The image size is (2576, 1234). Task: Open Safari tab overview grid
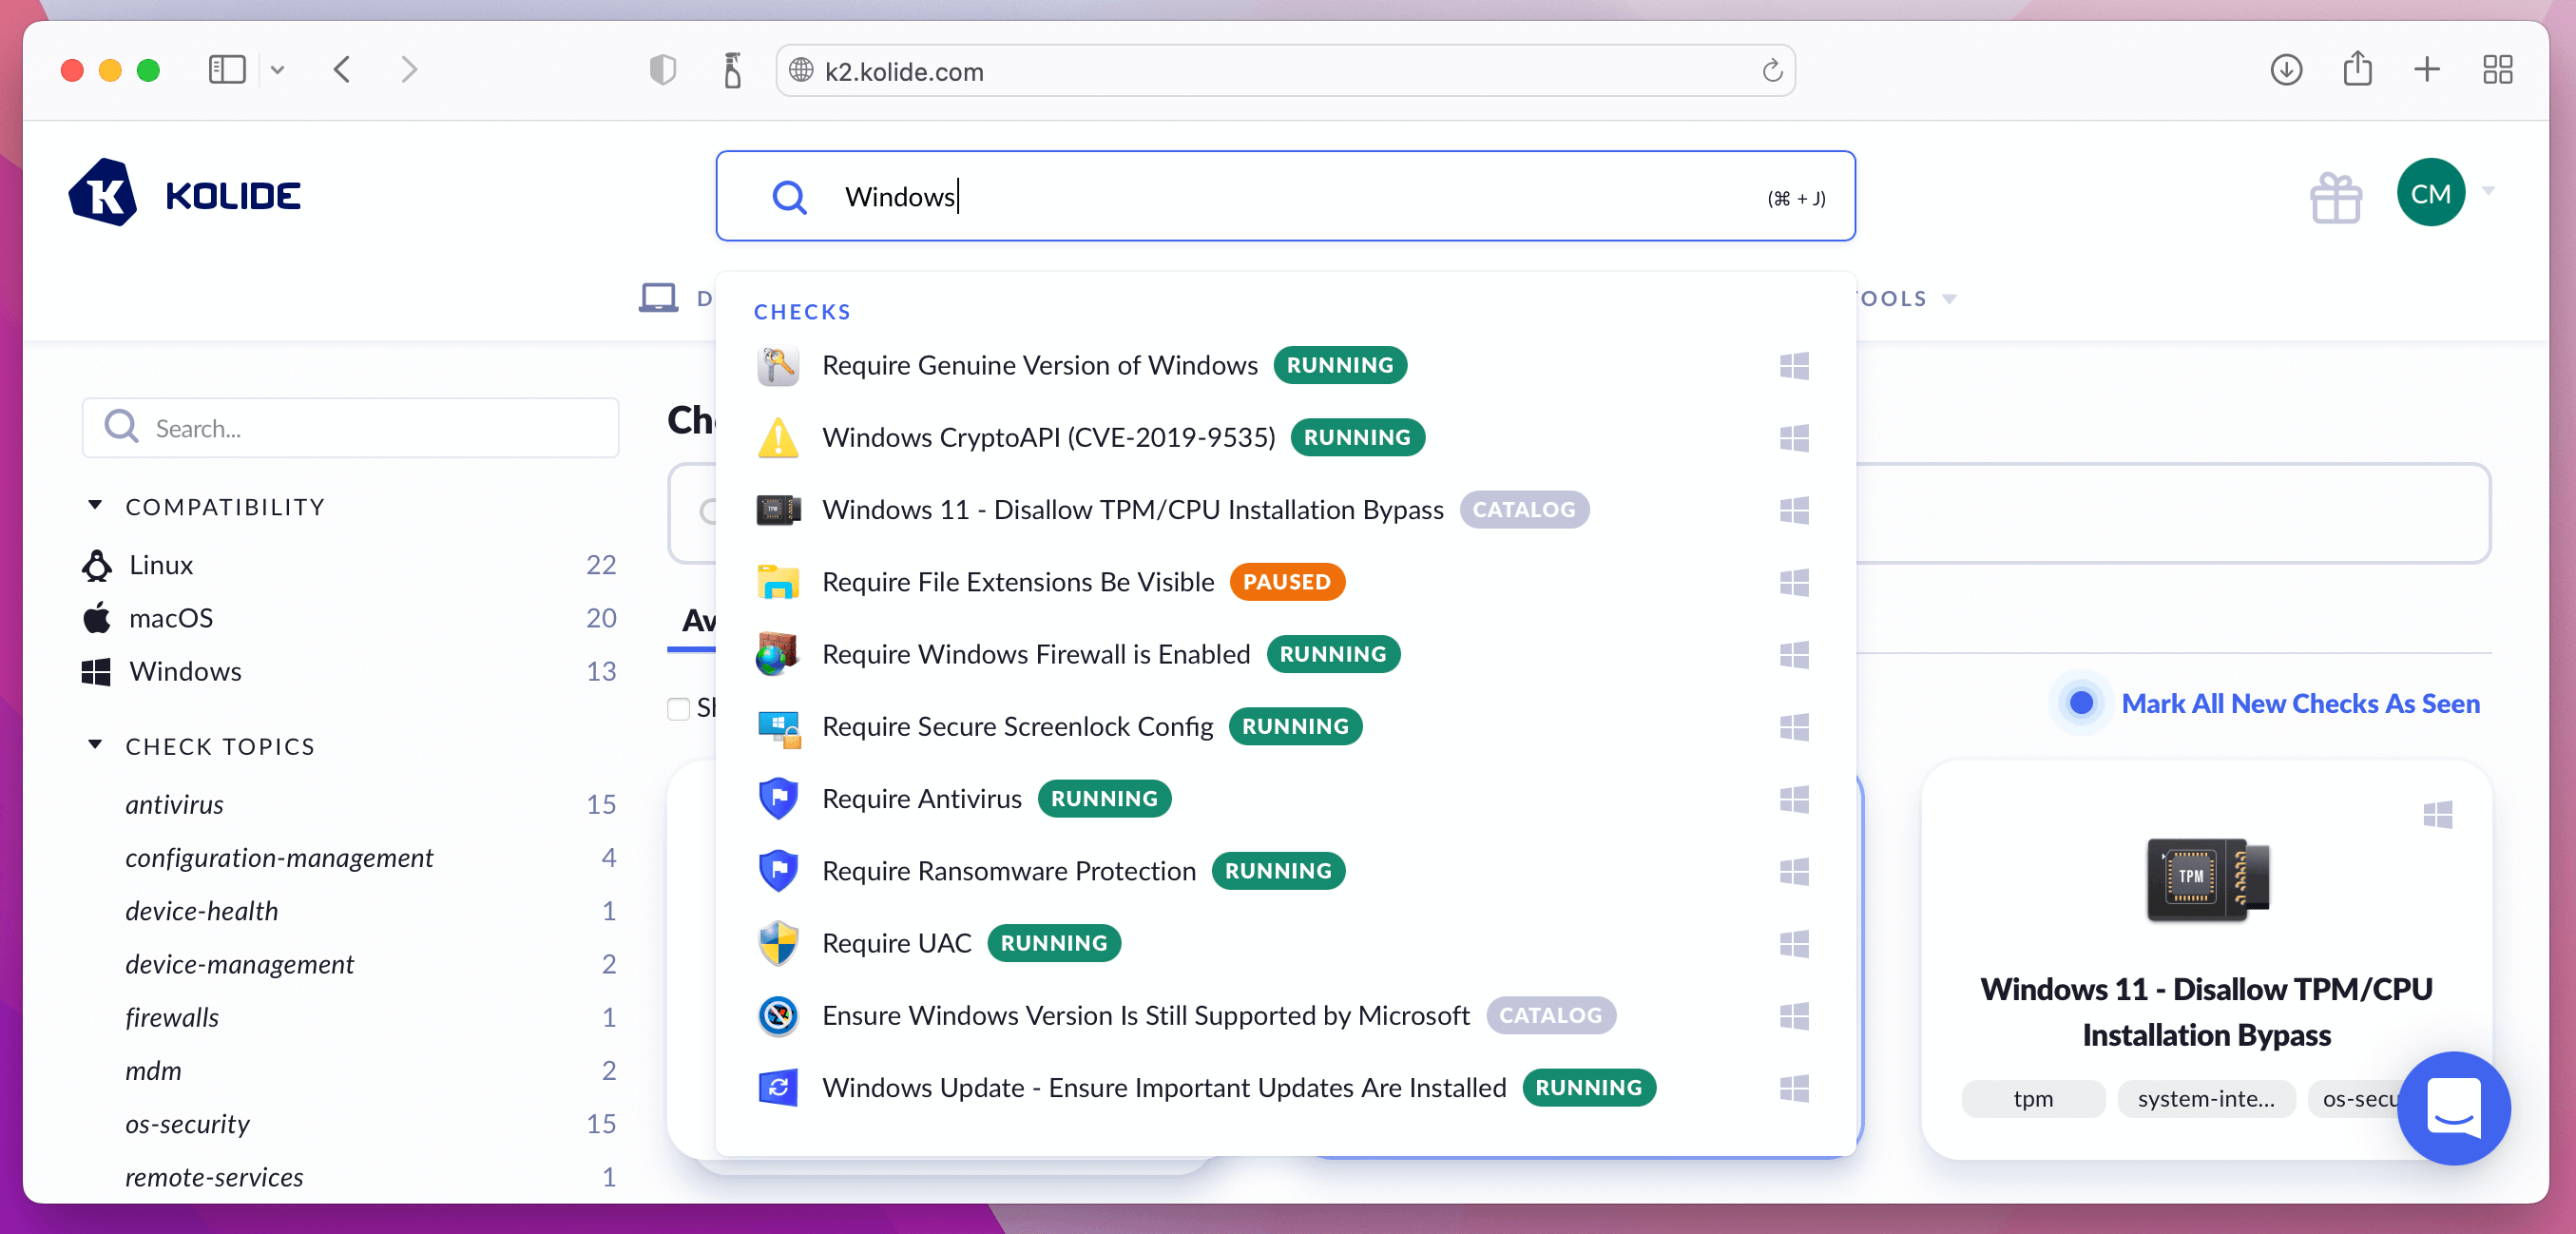[x=2497, y=70]
